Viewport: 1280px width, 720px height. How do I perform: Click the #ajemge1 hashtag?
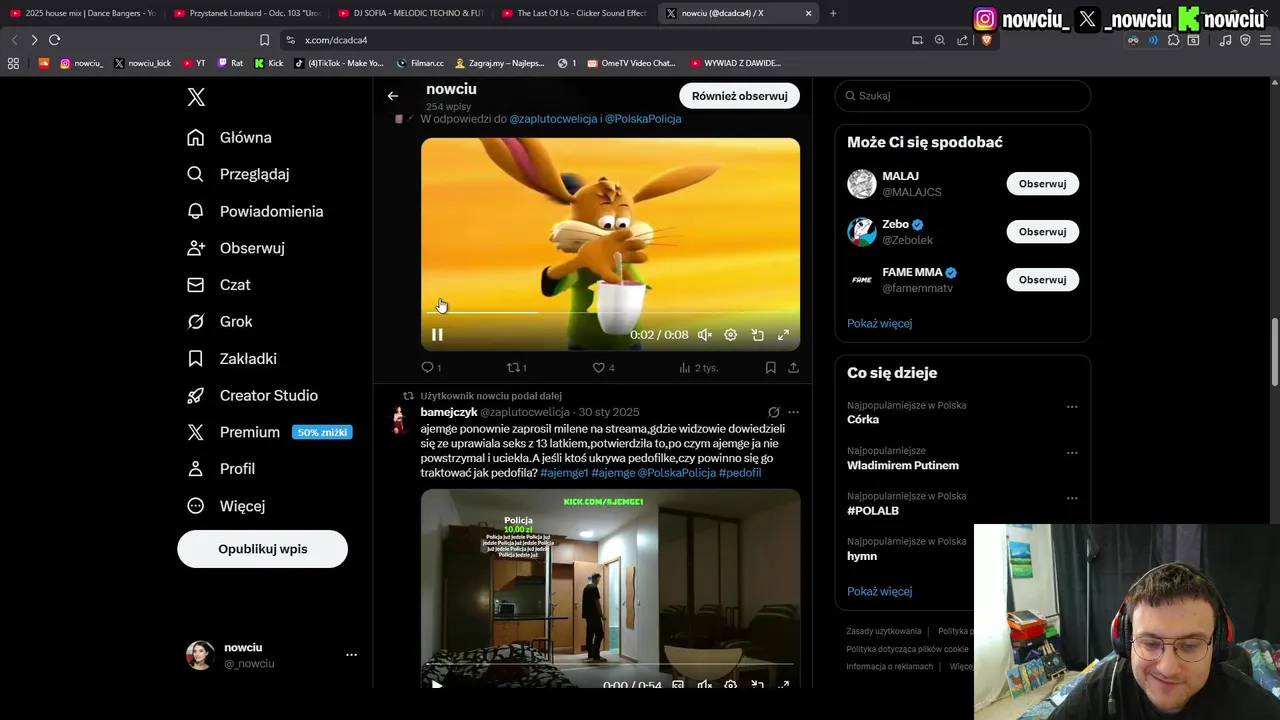click(x=564, y=473)
